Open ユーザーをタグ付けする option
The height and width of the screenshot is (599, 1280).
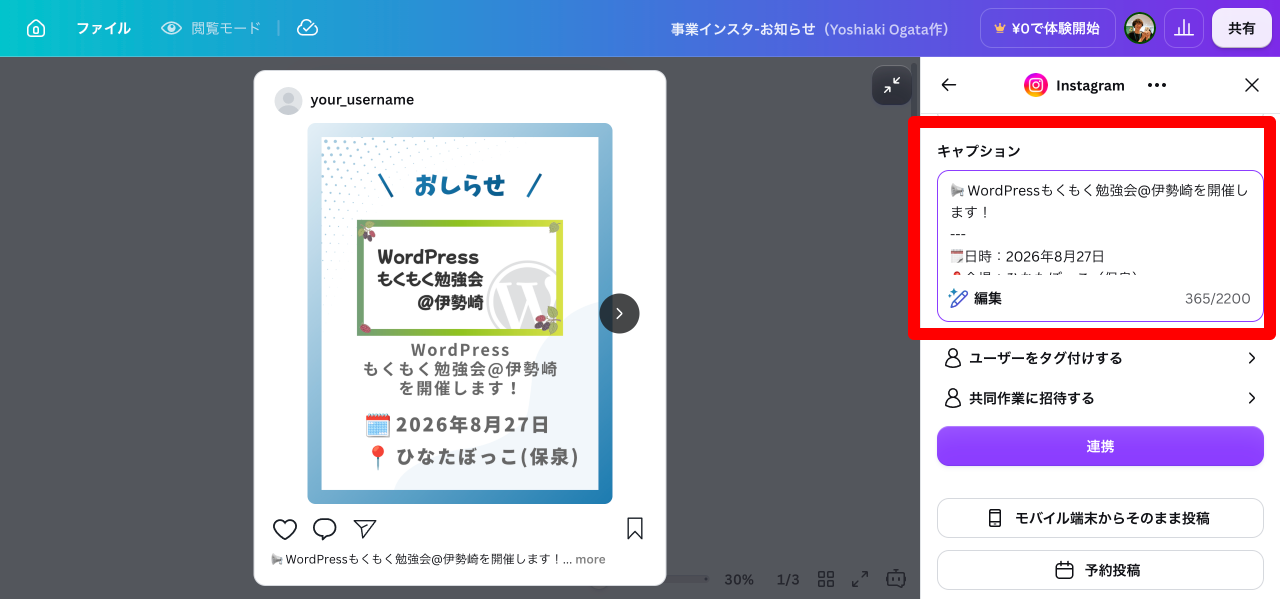1100,358
